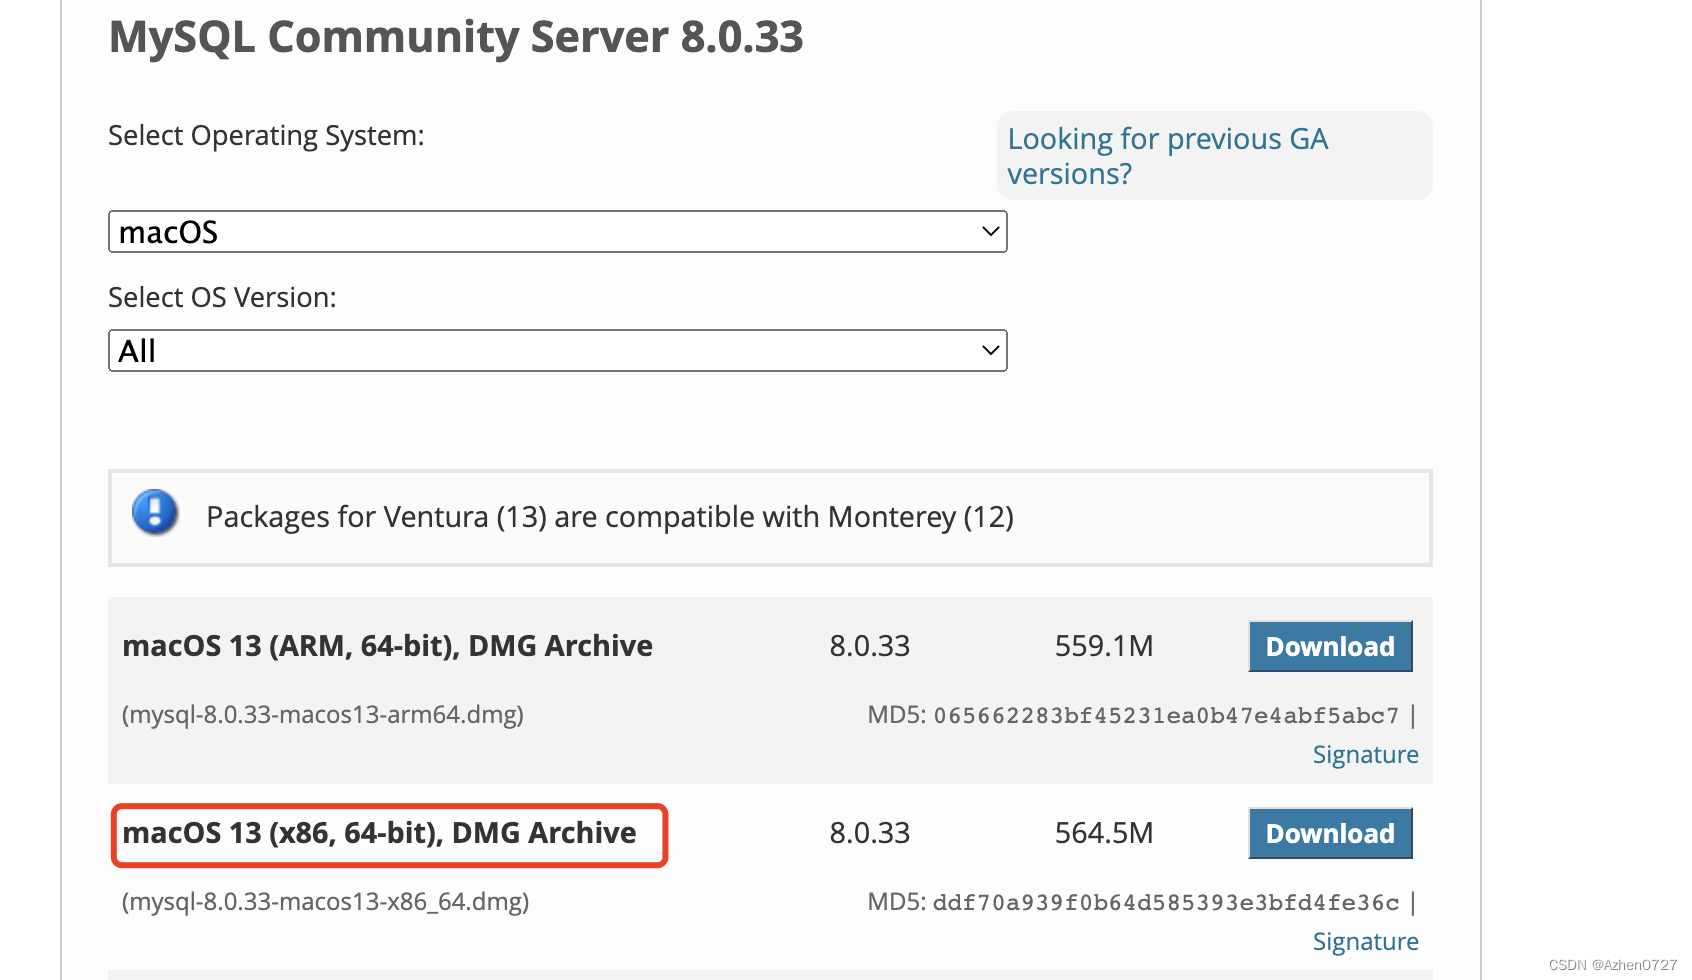
Task: Select MD5 hash ddf70a939f0b64d585393e3bfd4fe36c
Action: tap(1166, 903)
